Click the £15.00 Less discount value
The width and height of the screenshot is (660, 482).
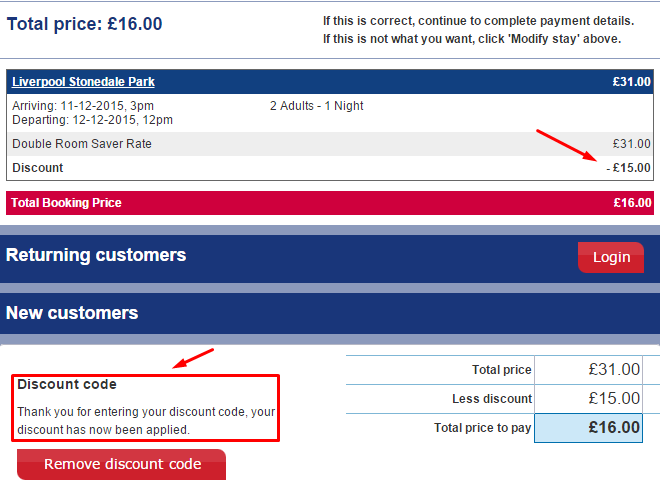(x=613, y=399)
